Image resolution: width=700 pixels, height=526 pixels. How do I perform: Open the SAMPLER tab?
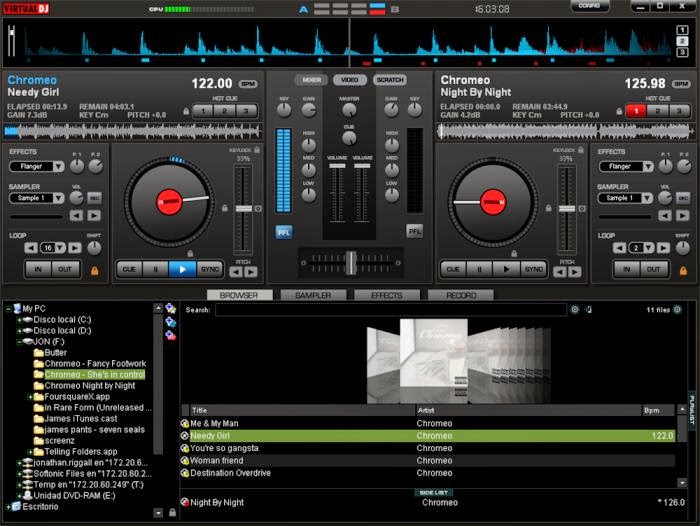313,295
